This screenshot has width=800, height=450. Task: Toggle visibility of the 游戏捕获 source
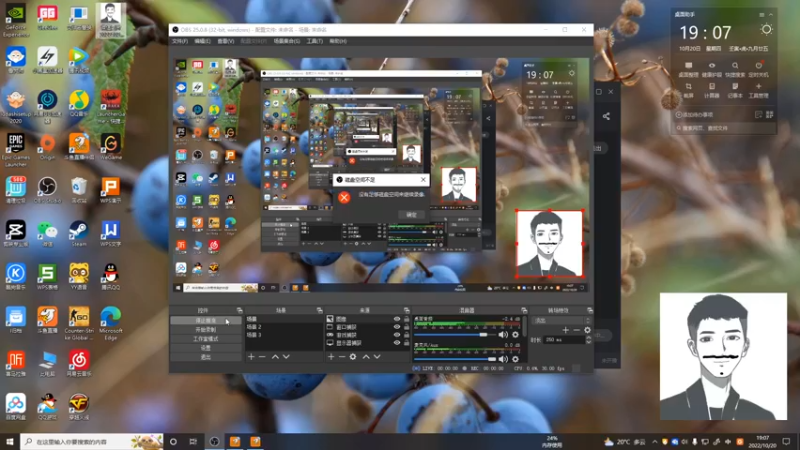coord(396,335)
